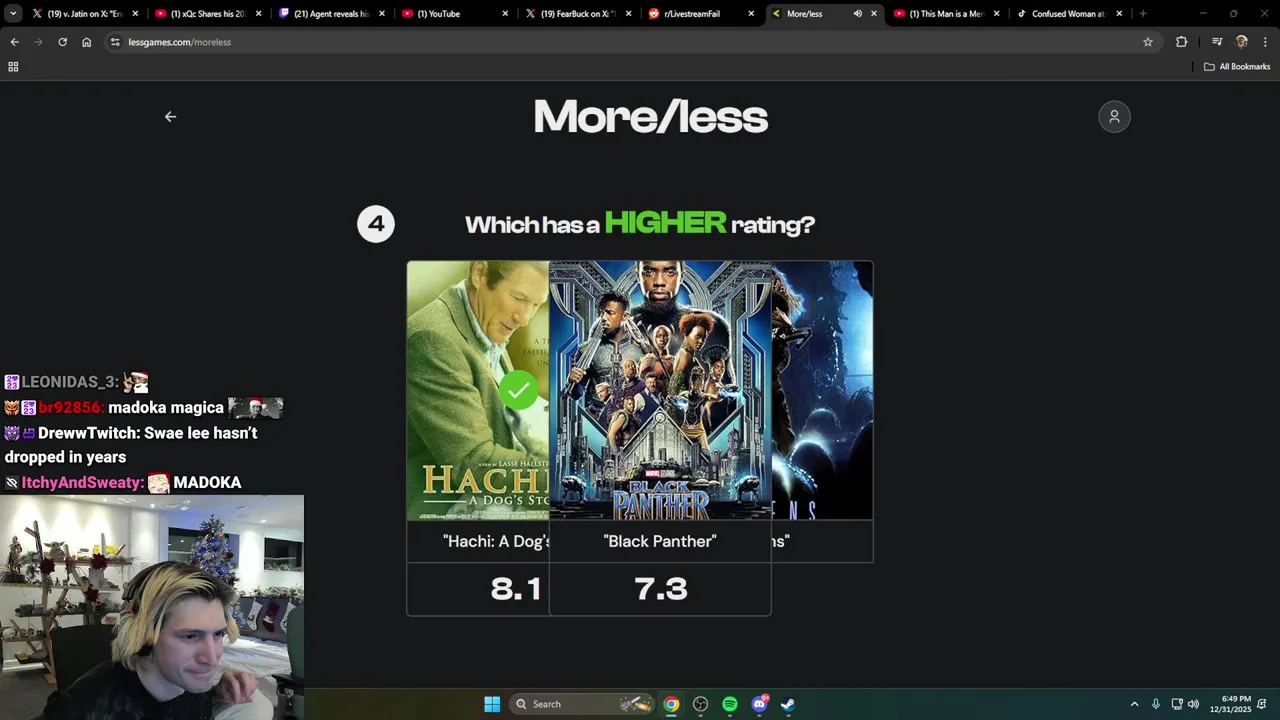This screenshot has height=720, width=1280.
Task: Close the r/LivestreamFail tab
Action: (751, 14)
